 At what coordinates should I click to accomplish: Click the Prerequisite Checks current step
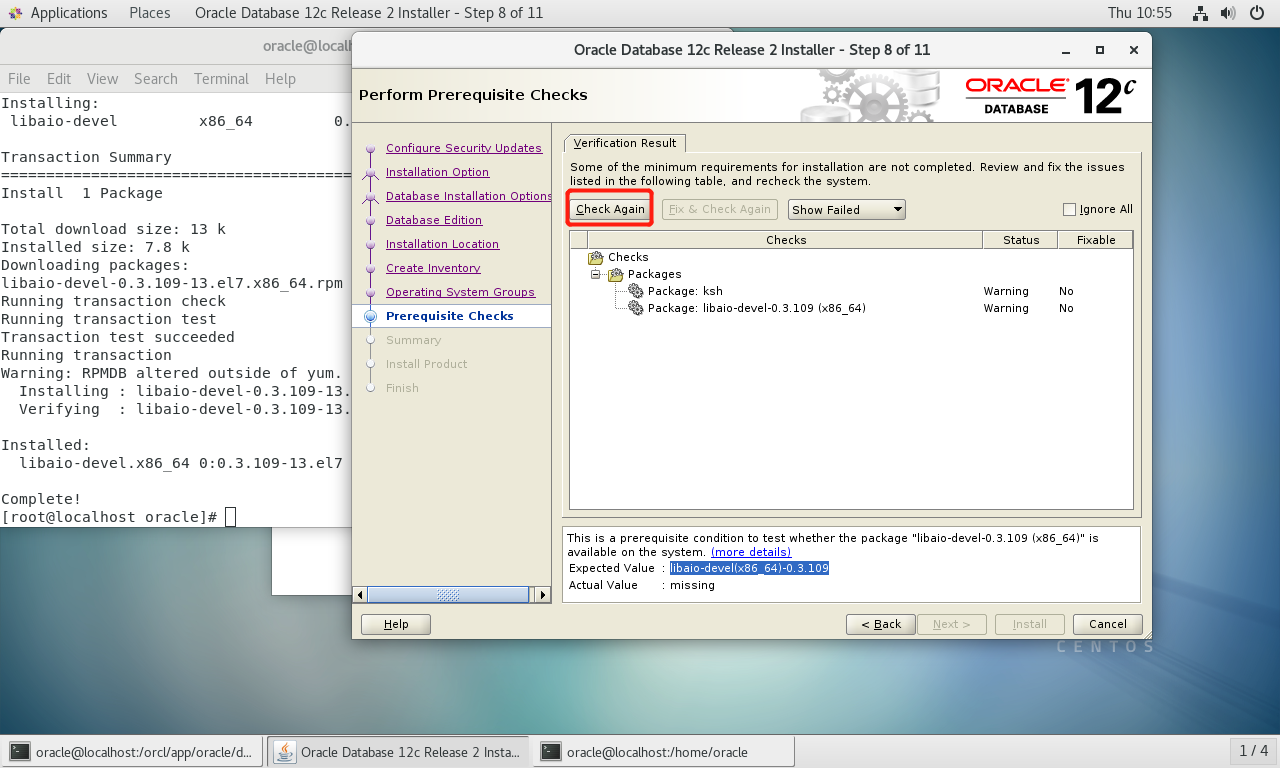tap(449, 316)
